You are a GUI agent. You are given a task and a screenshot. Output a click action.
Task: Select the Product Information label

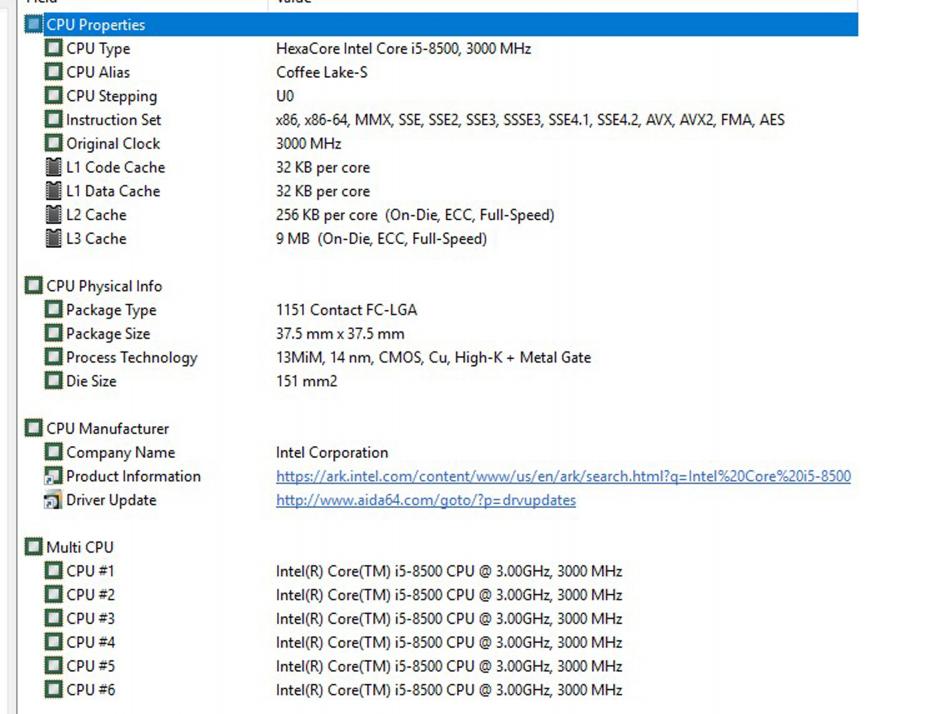coord(133,476)
